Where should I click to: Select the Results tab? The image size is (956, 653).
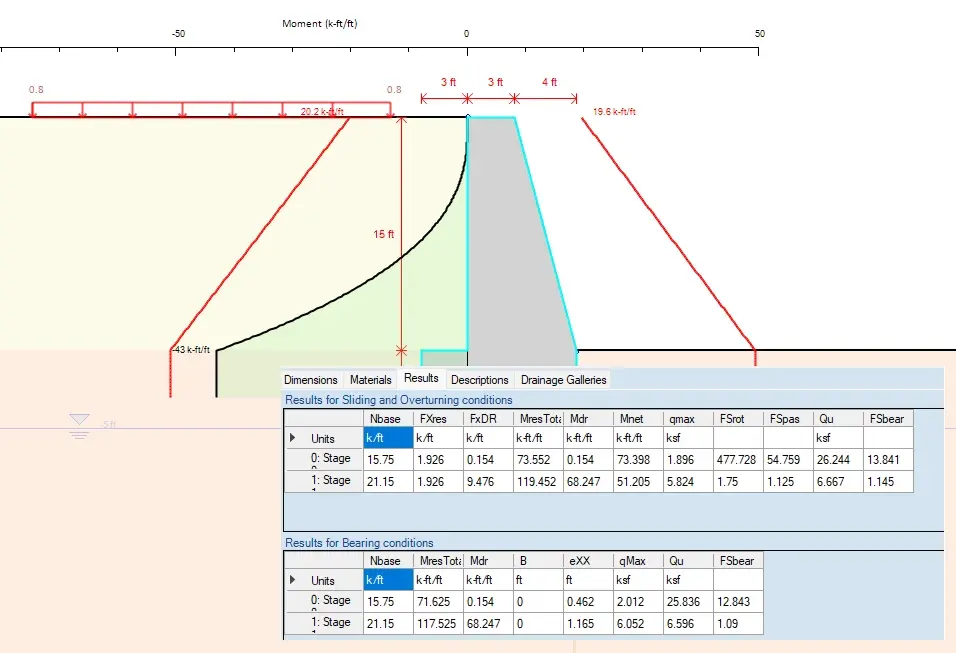tap(421, 378)
